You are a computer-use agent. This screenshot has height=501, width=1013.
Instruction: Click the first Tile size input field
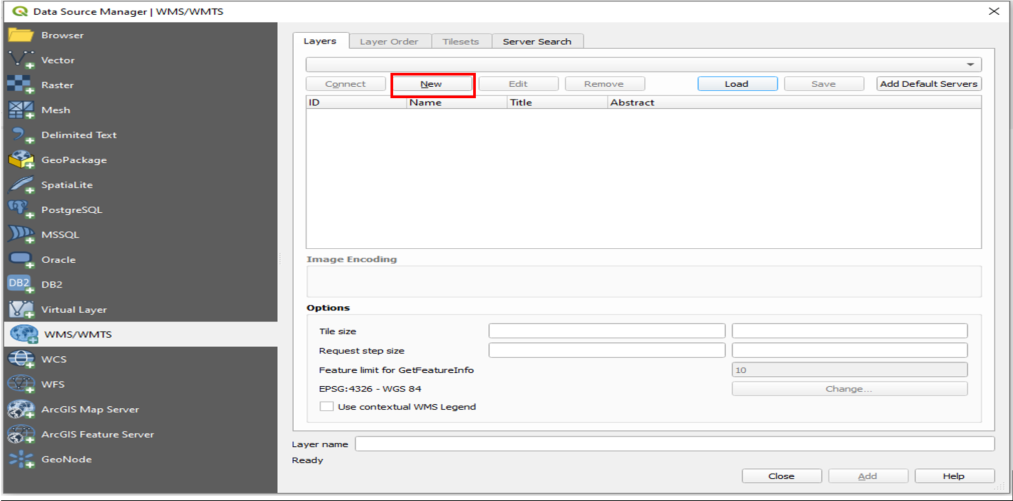(x=607, y=331)
